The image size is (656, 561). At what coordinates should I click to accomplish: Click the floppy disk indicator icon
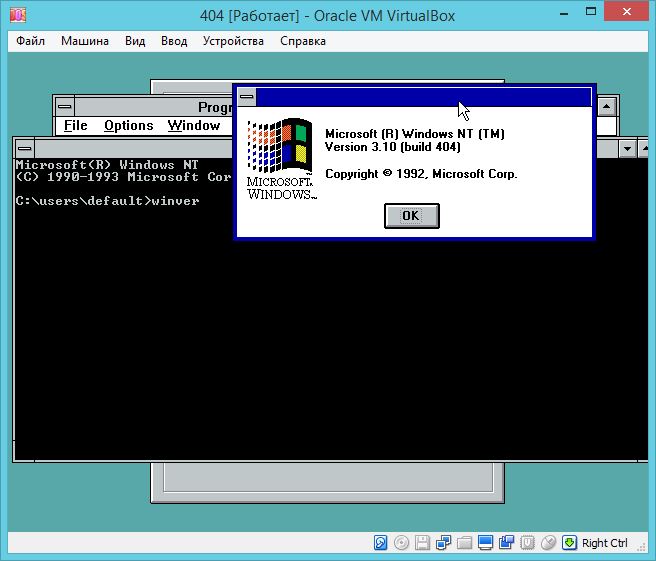(x=422, y=543)
